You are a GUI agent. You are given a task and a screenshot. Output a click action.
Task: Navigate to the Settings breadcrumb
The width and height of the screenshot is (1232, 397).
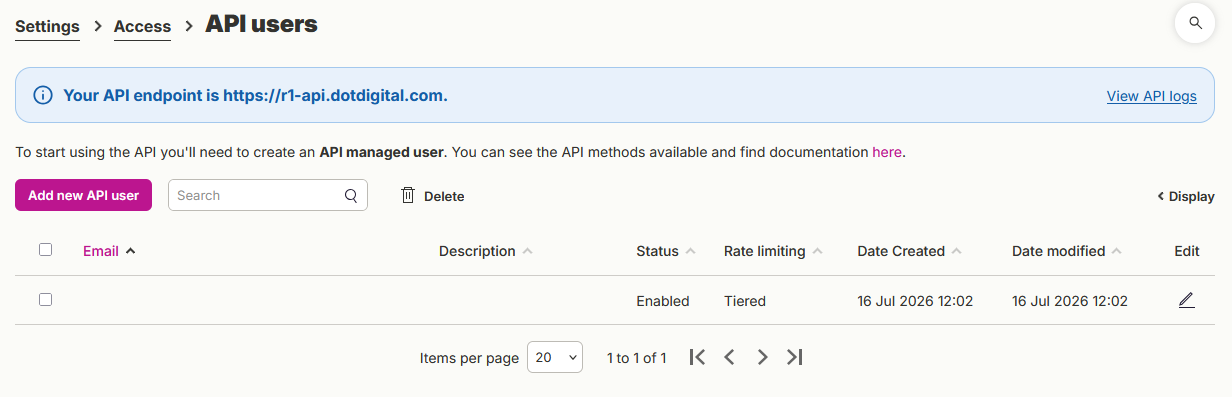pos(47,26)
